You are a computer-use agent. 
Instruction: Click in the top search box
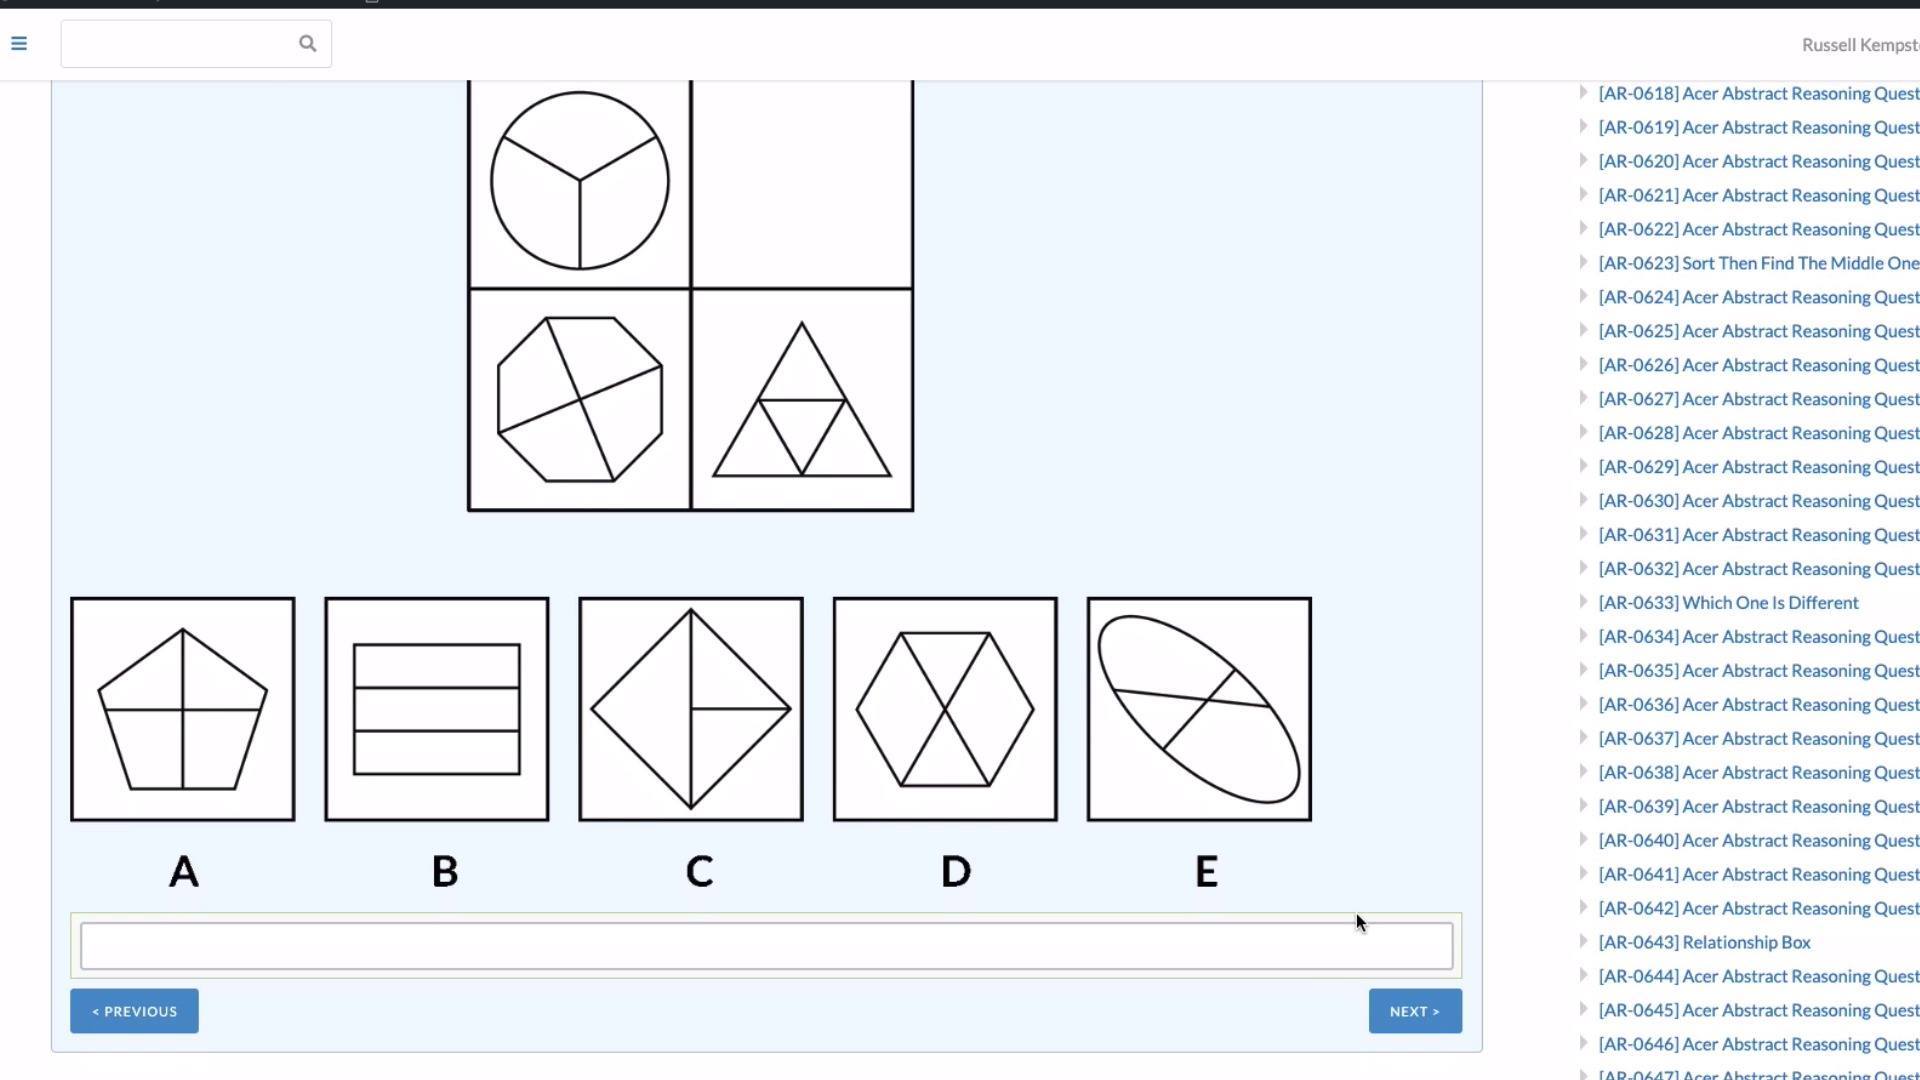[x=180, y=44]
